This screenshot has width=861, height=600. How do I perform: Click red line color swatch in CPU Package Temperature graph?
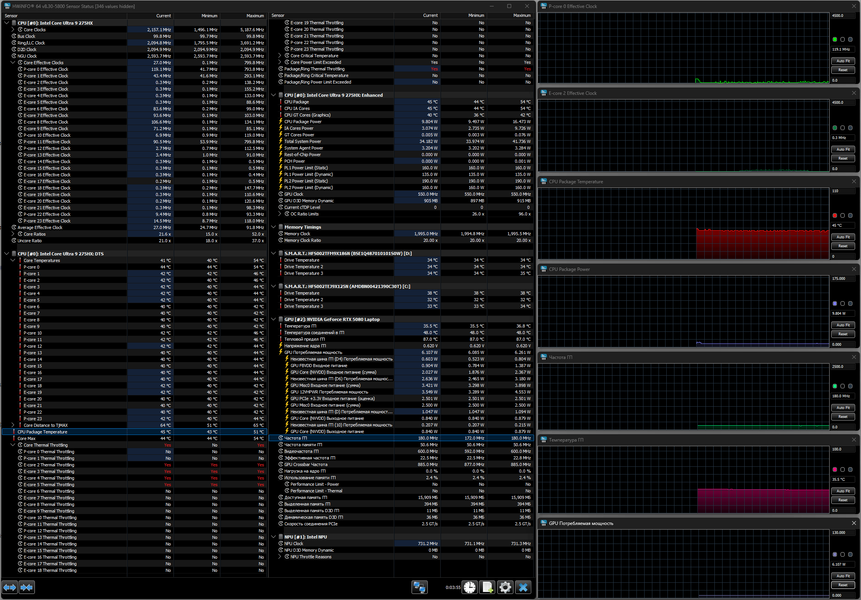click(x=835, y=215)
